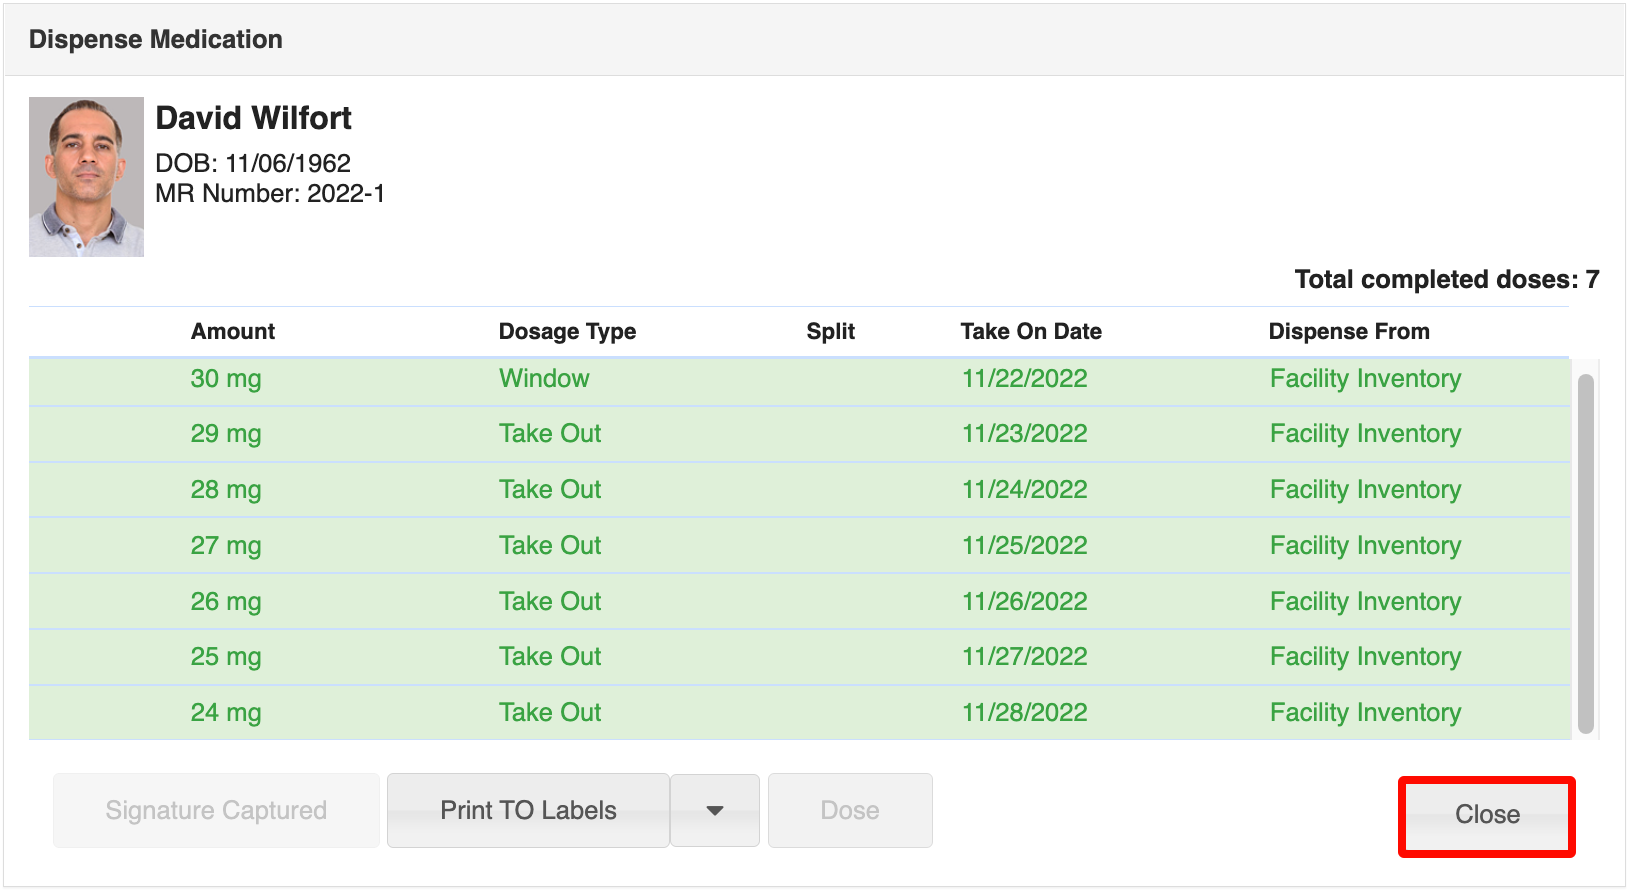Viewport: 1632px width, 896px height.
Task: Click Facility Inventory for 11/26/2022 dose
Action: [x=1365, y=602]
